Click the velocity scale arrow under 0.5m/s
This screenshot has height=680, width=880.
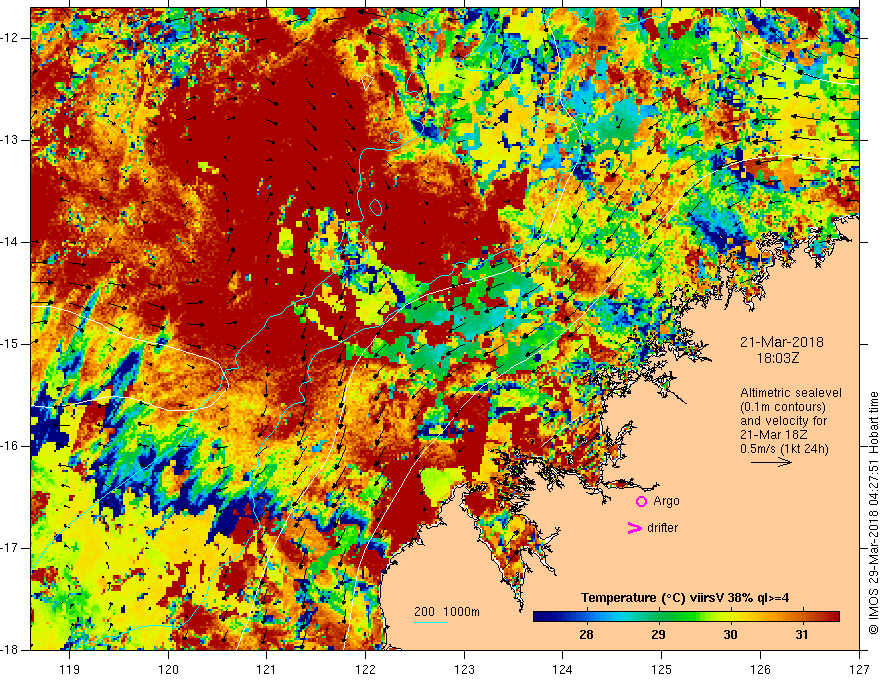point(771,462)
